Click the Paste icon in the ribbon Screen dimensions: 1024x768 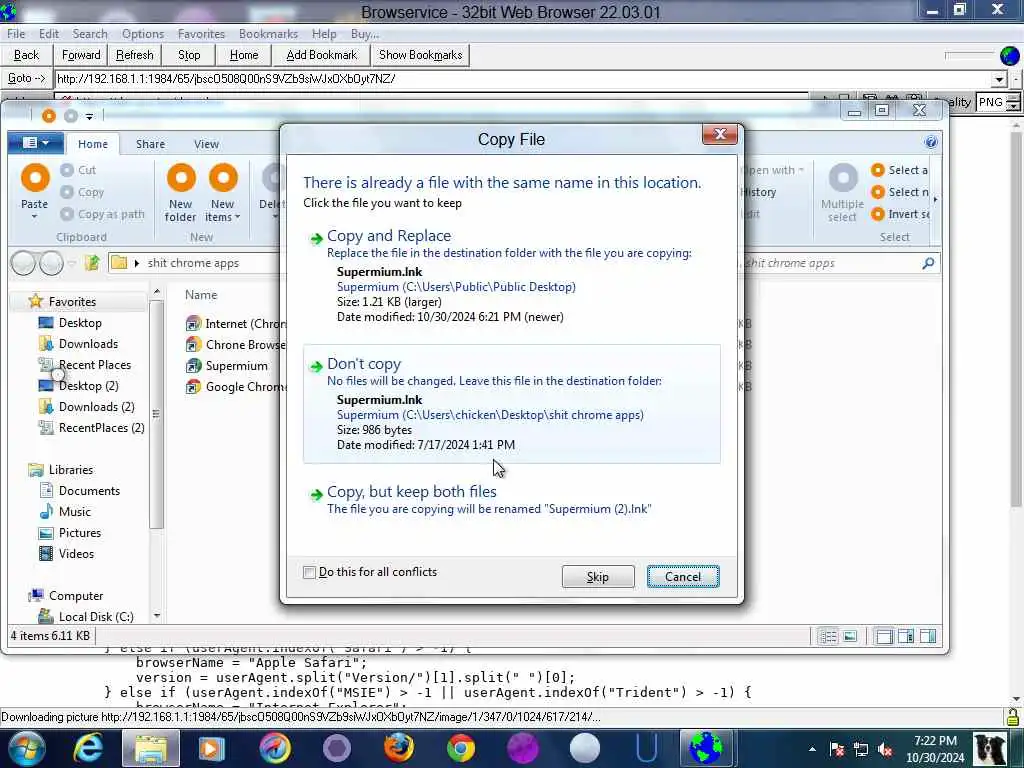[x=35, y=178]
